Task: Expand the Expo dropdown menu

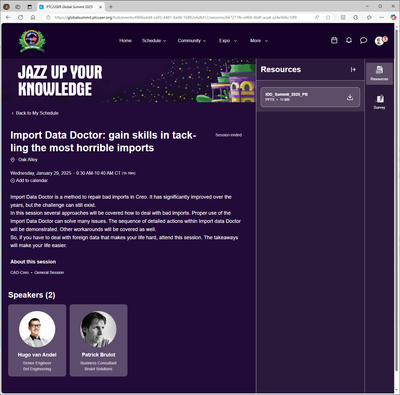Action: 228,41
